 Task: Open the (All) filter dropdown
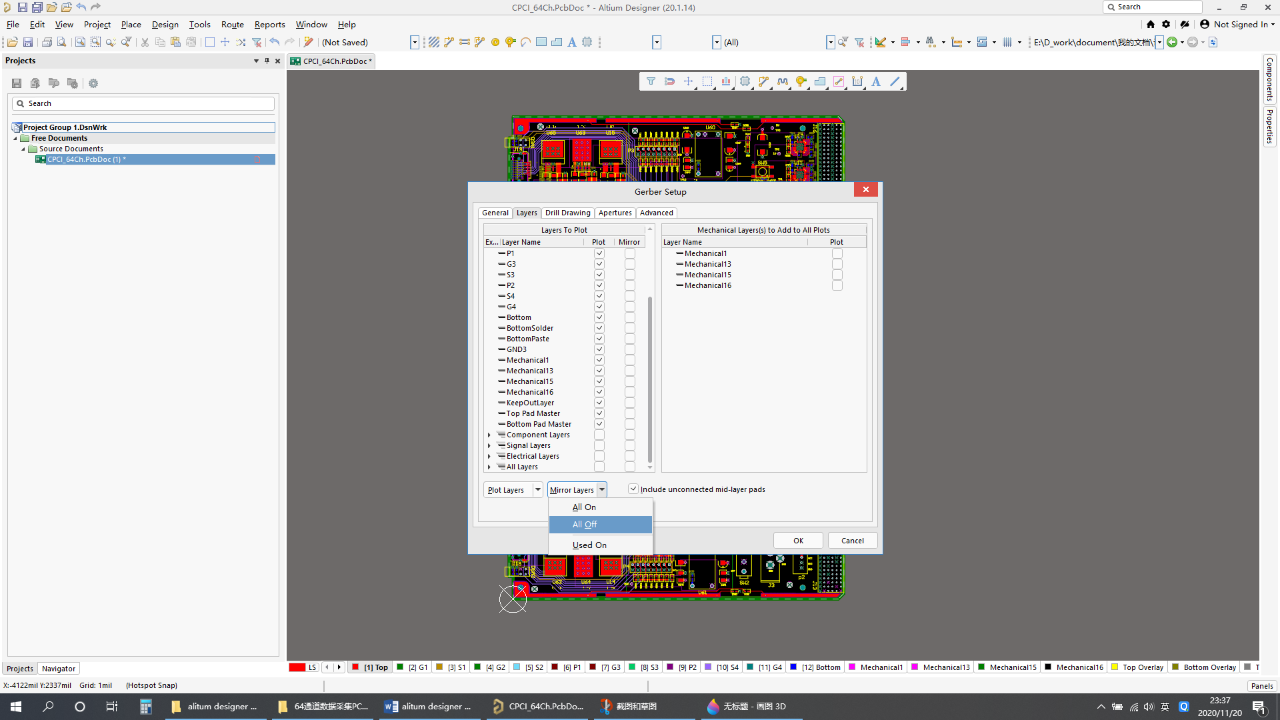coord(831,42)
